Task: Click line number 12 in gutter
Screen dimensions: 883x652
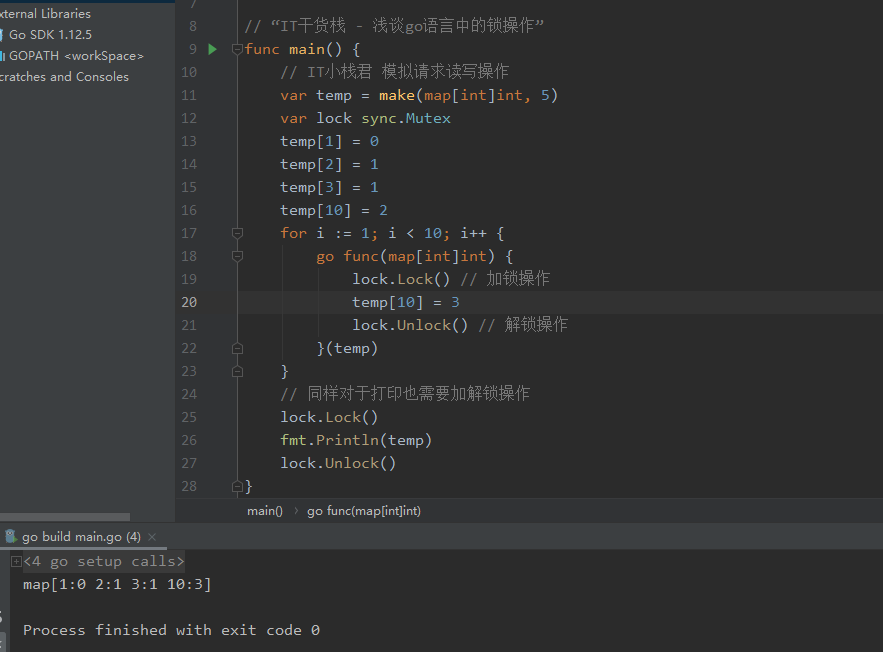Action: click(189, 118)
